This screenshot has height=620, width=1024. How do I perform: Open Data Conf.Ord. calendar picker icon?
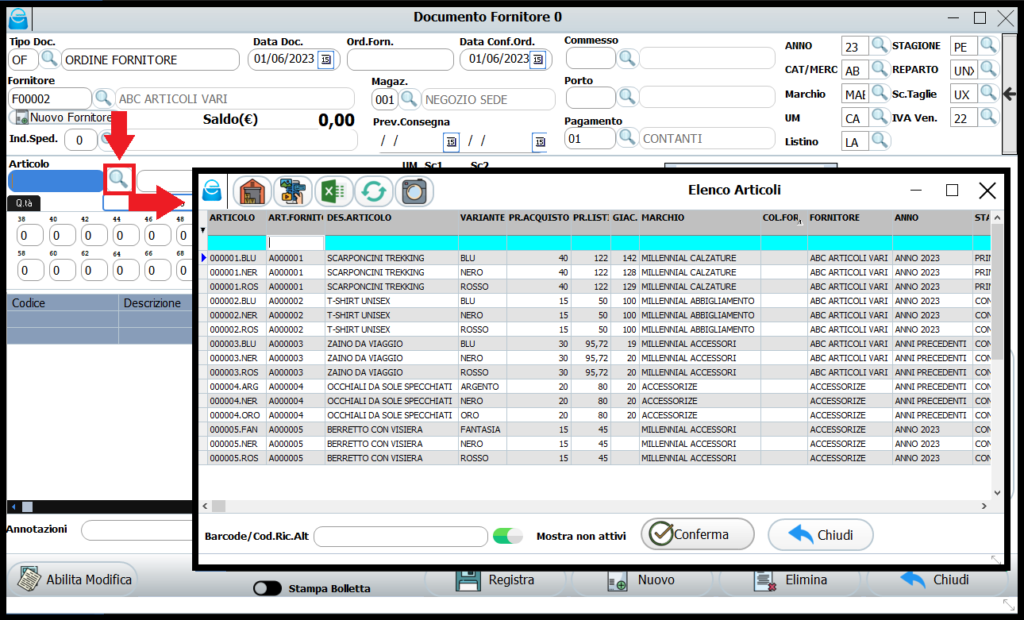[x=537, y=60]
